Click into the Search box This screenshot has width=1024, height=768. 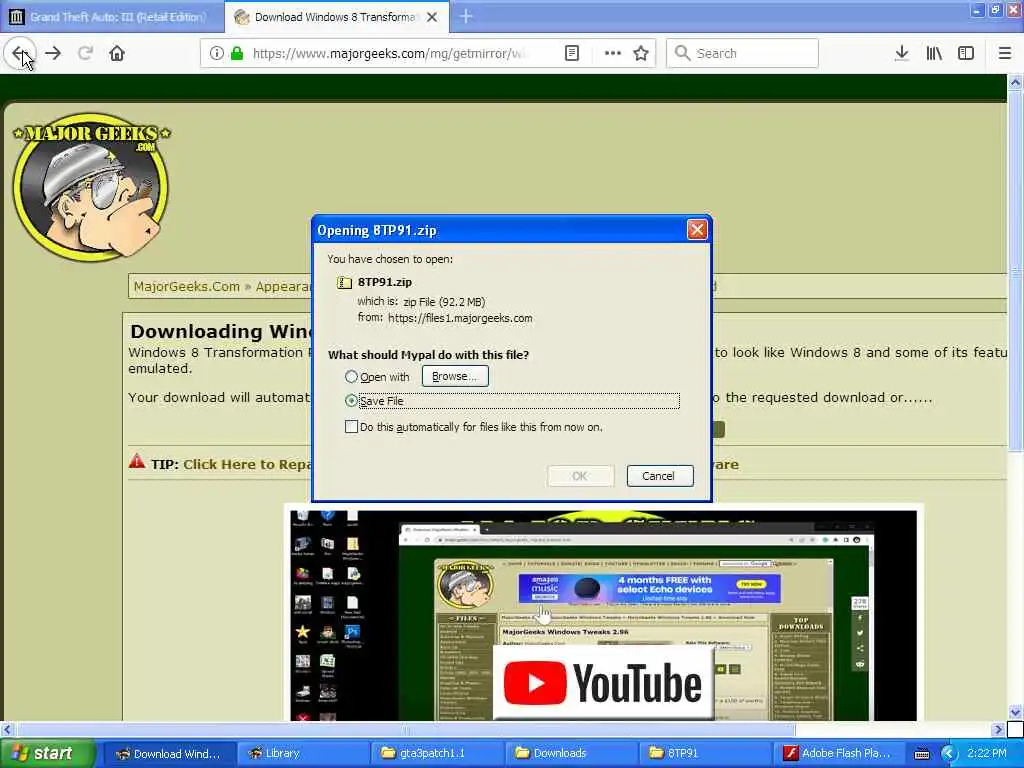(x=742, y=54)
